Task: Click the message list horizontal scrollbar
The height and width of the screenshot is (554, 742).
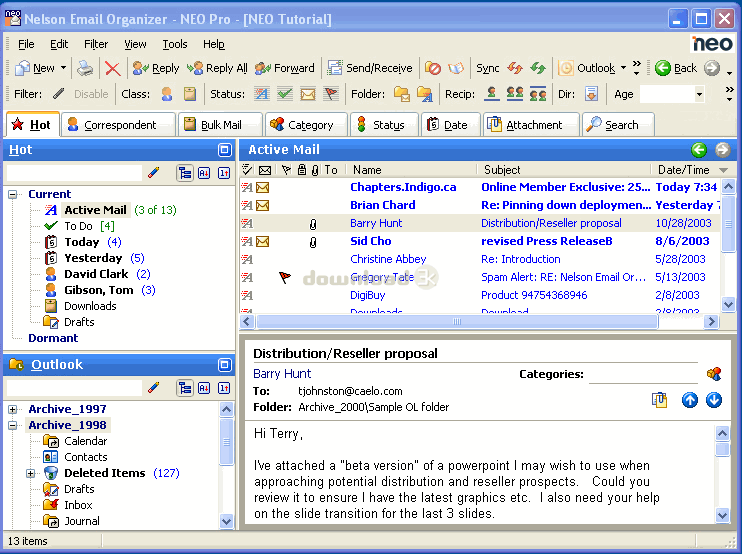Action: point(457,322)
